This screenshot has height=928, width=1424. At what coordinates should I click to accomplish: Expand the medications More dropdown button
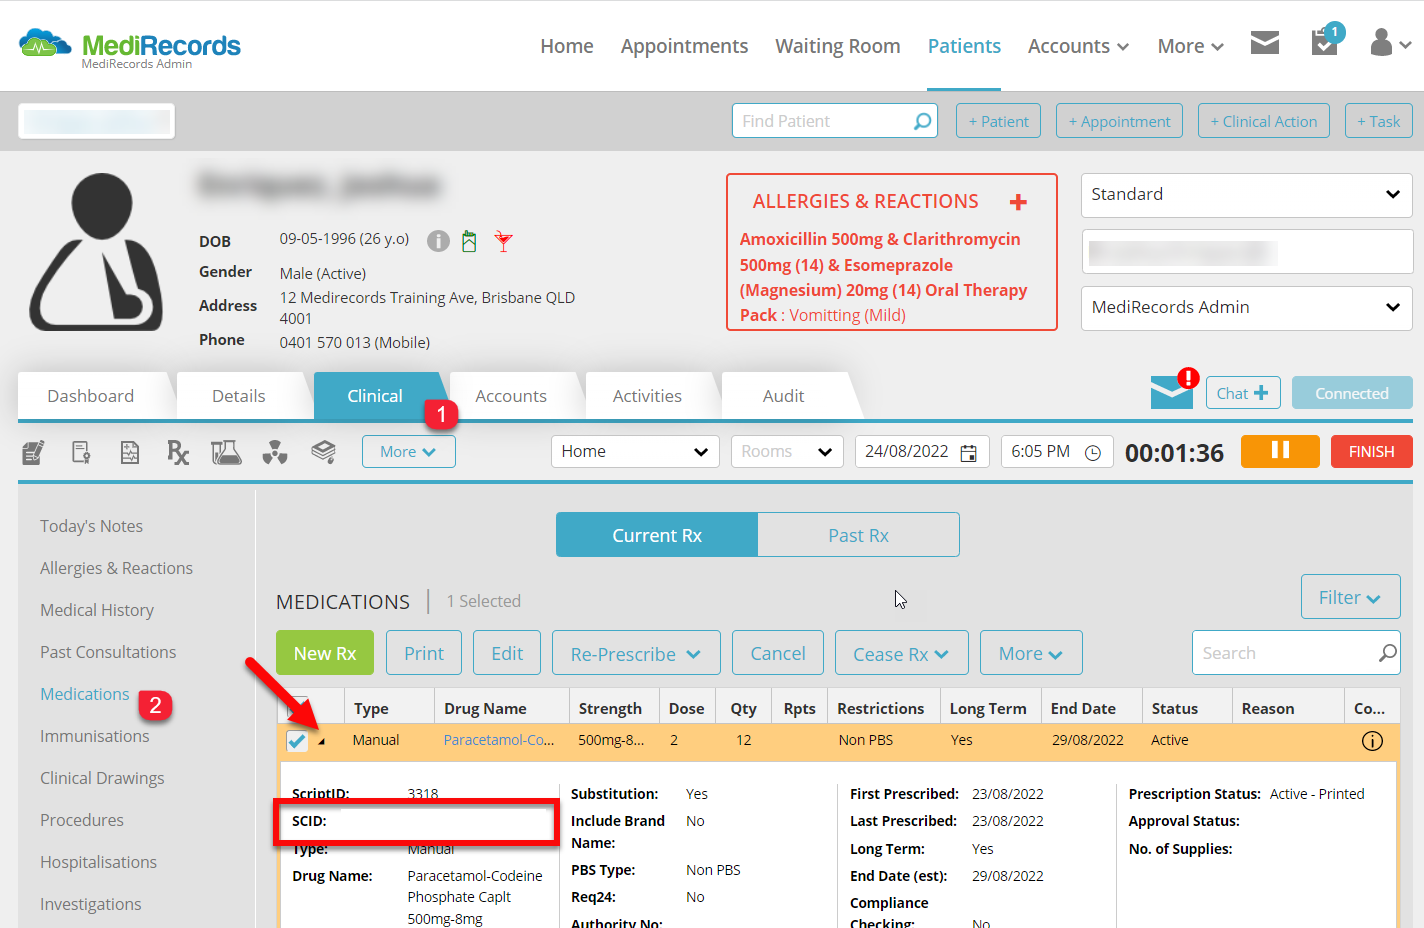(x=1031, y=653)
